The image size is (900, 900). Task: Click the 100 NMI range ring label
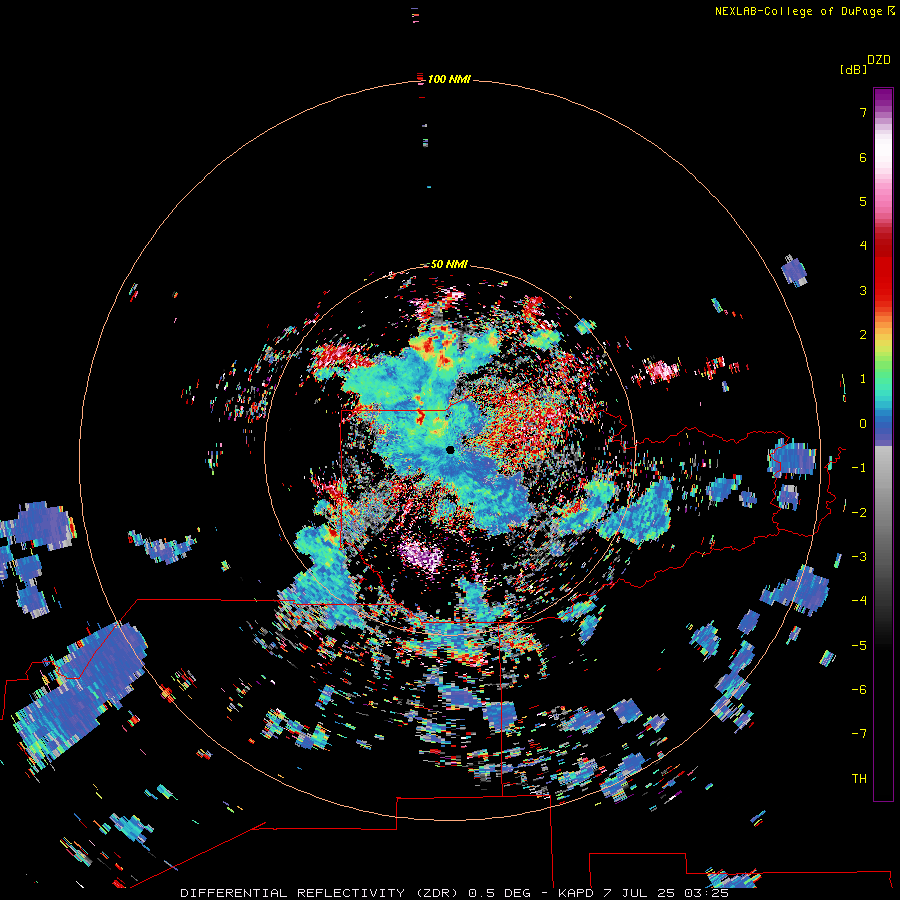(x=449, y=79)
